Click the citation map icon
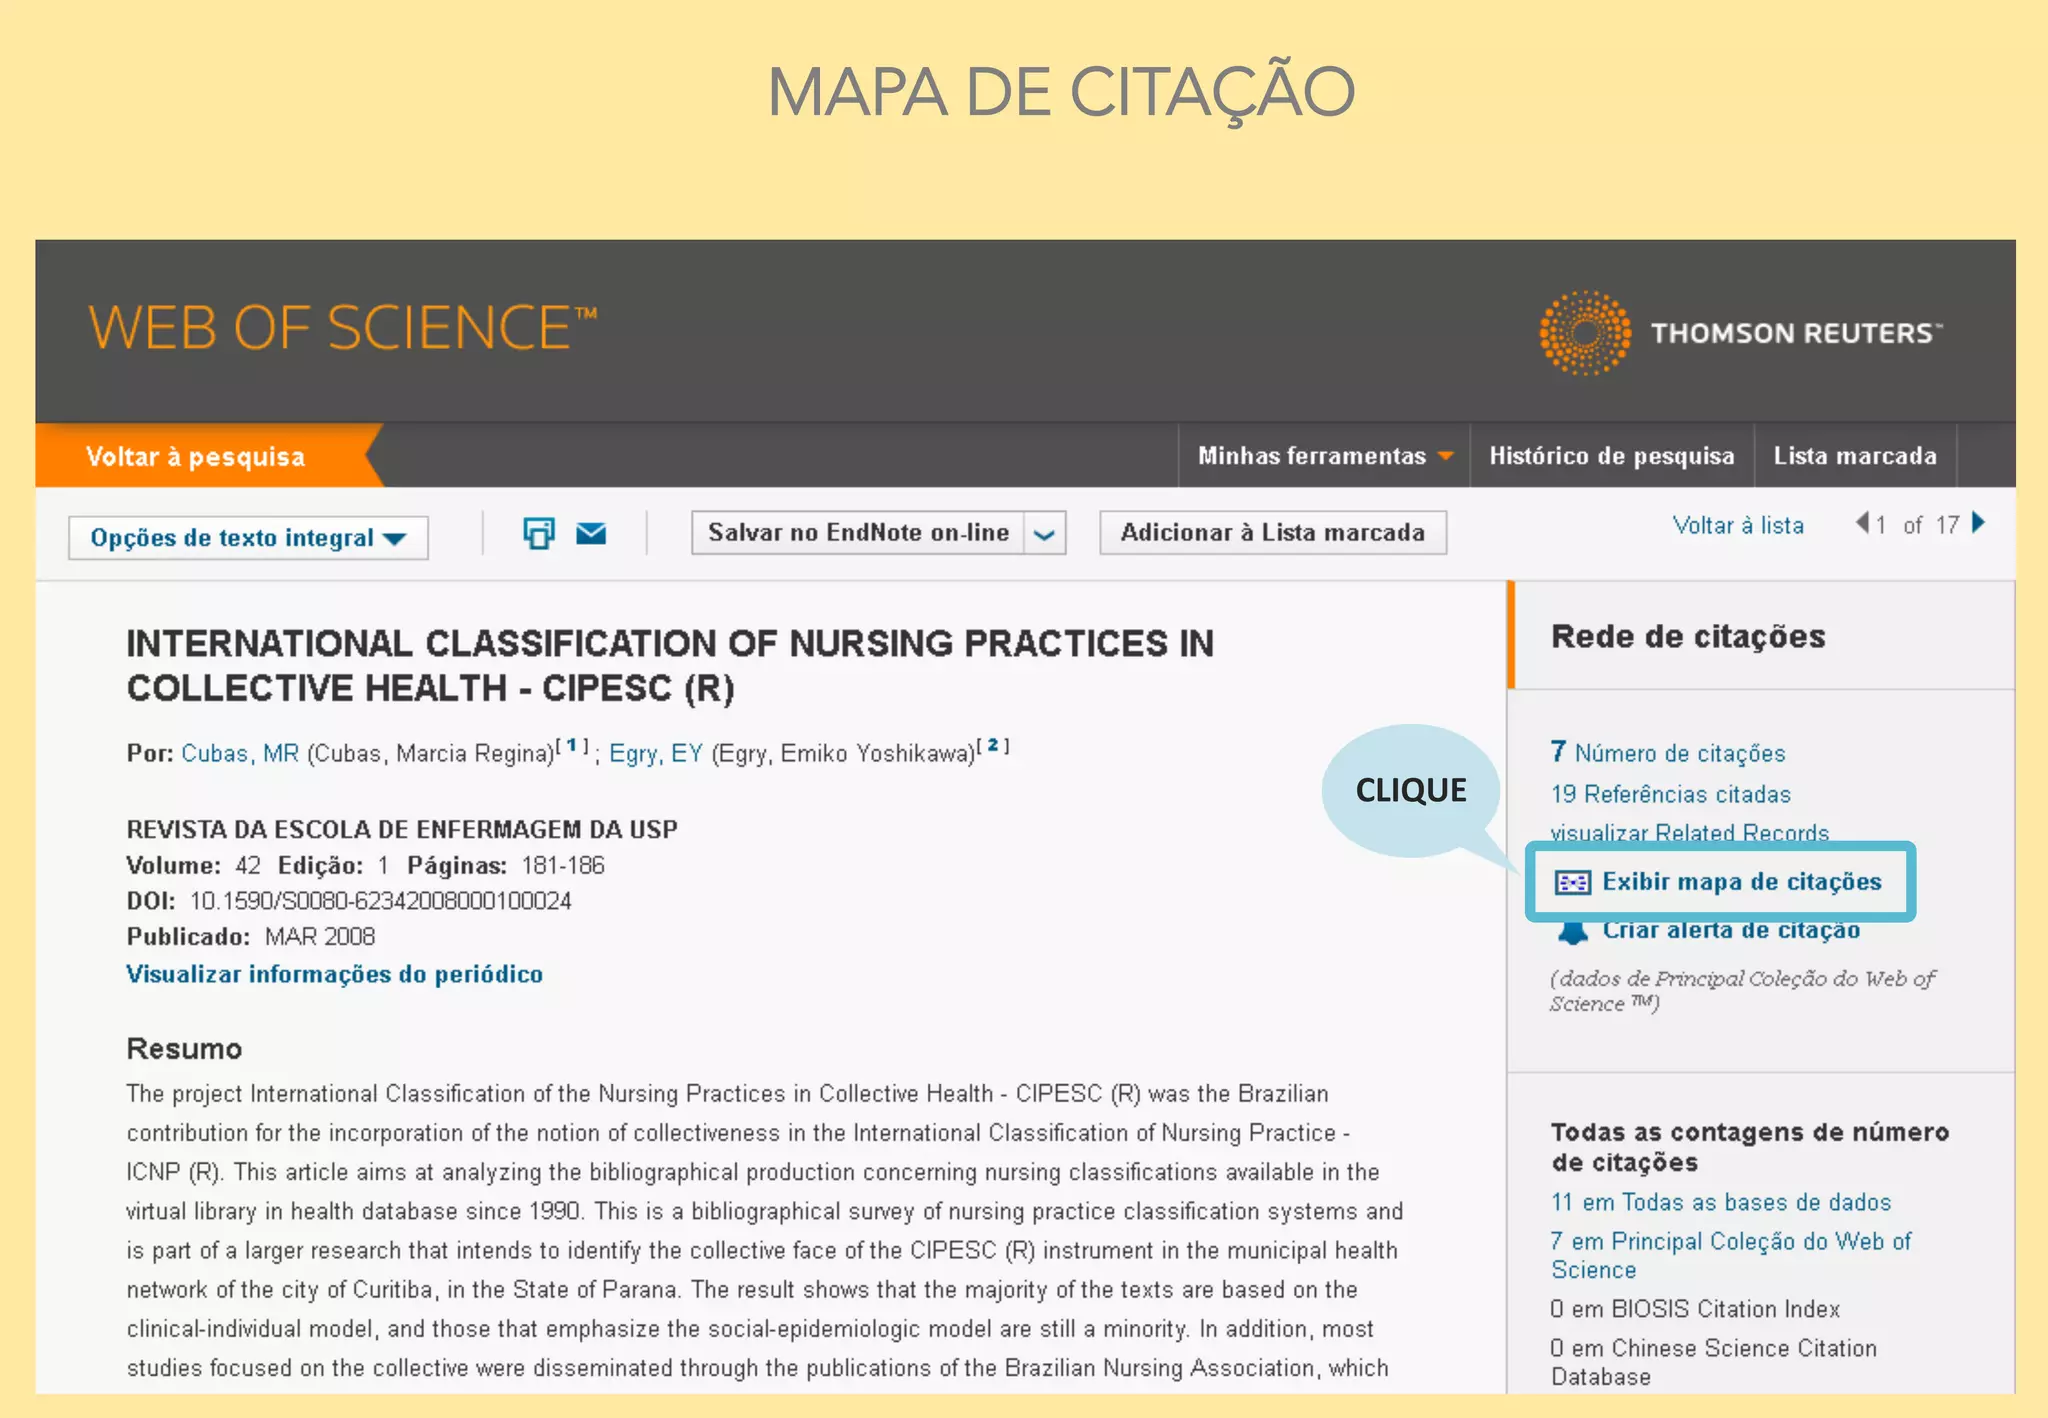 coord(1572,882)
